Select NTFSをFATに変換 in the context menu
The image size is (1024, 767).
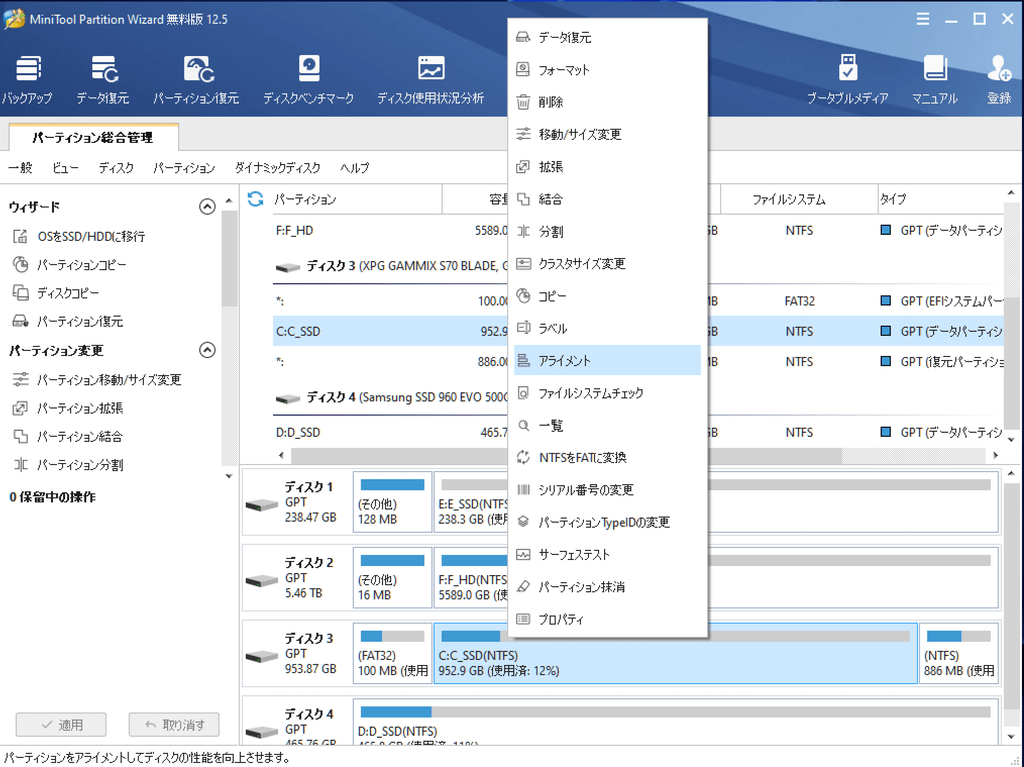tap(607, 457)
